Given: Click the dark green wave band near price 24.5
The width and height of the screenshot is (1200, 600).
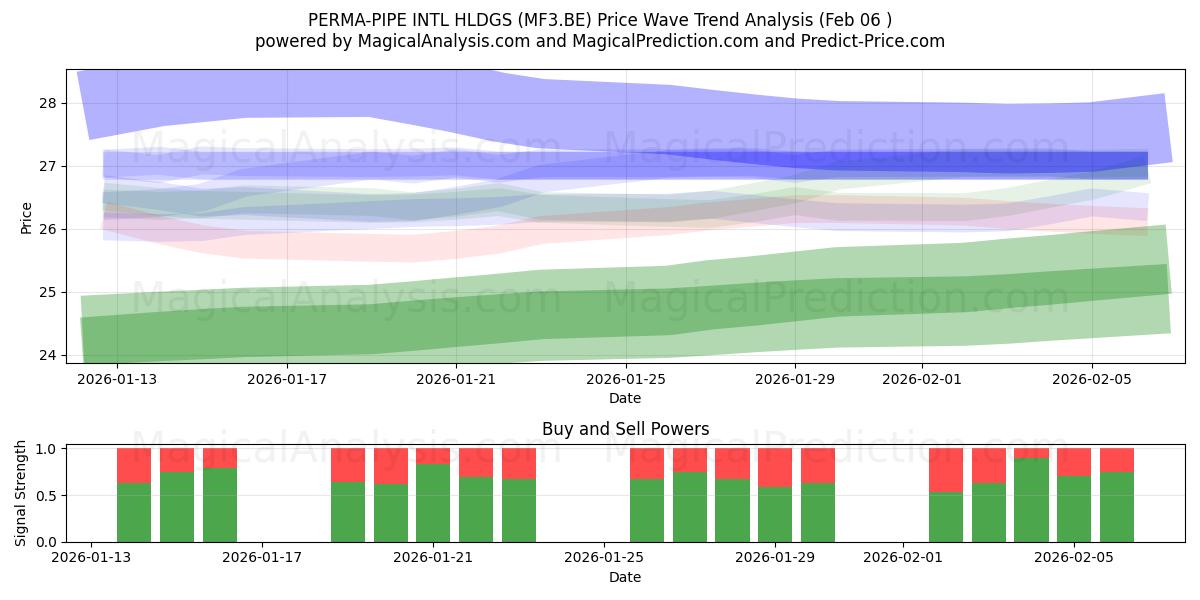Looking at the screenshot, I should coord(625,312).
